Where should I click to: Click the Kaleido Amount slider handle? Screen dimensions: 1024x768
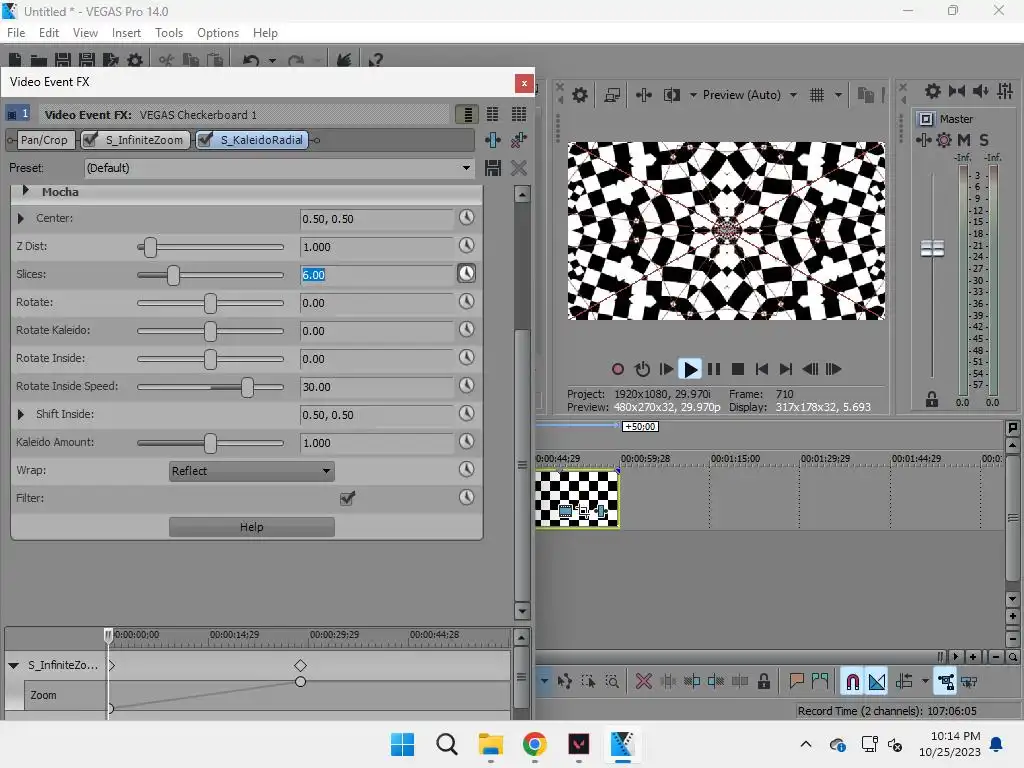pyautogui.click(x=210, y=443)
